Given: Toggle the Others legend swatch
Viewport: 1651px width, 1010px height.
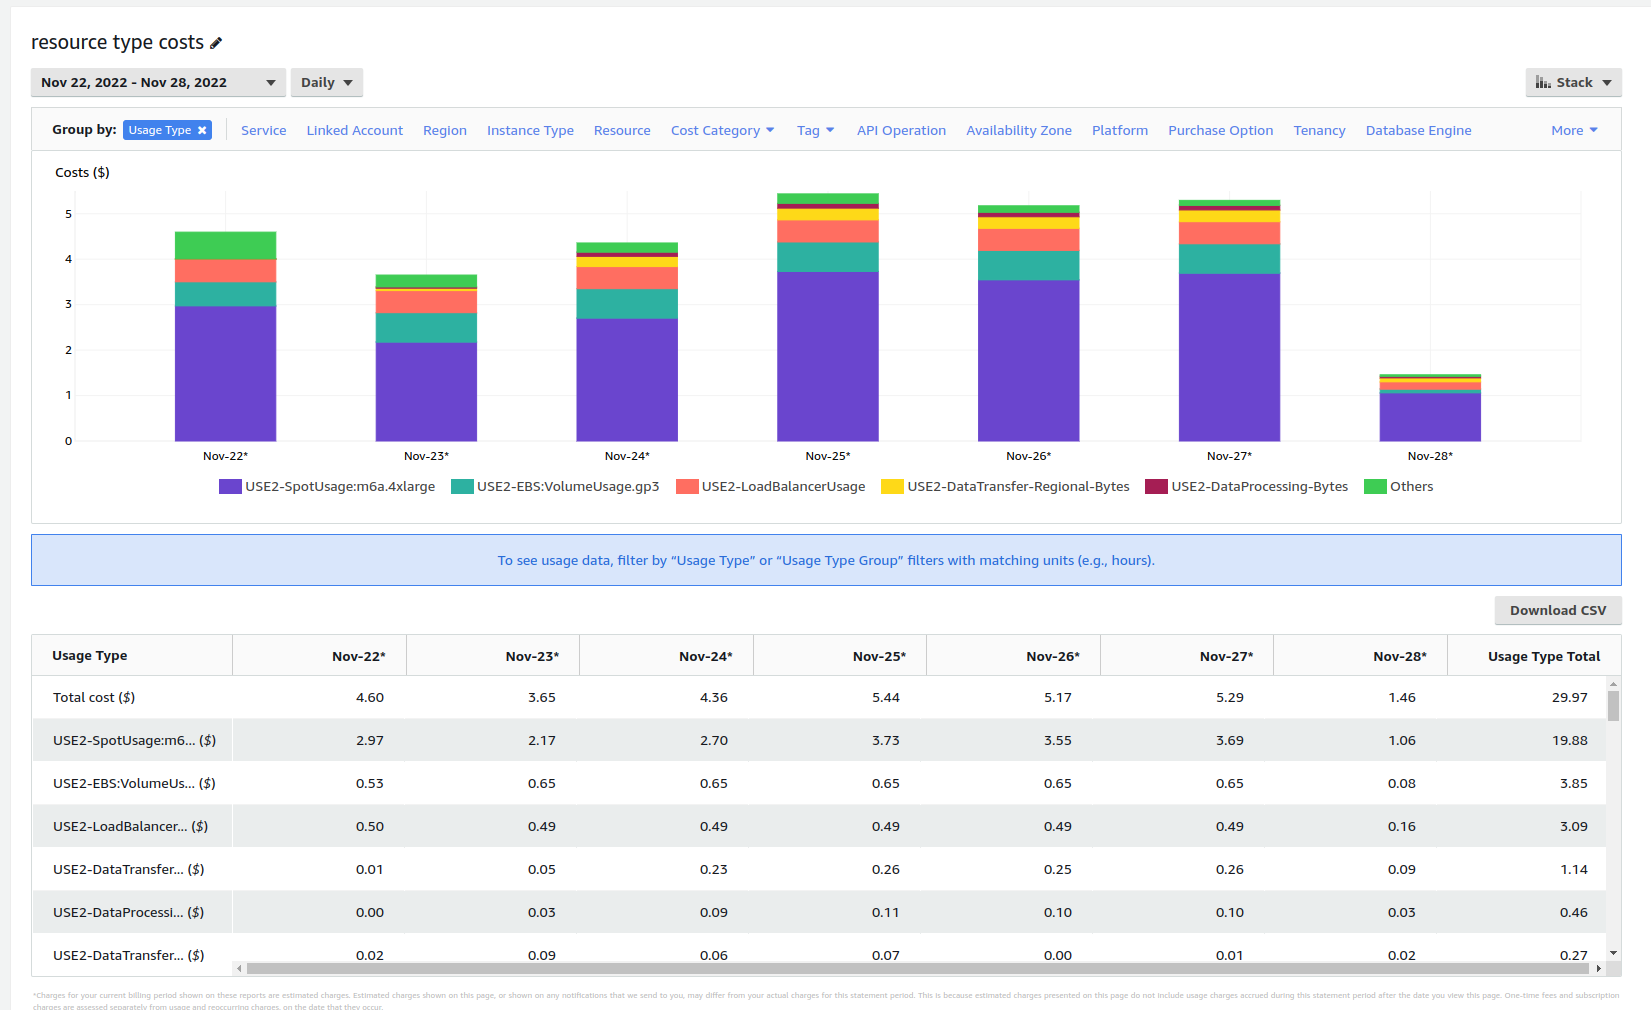Looking at the screenshot, I should pyautogui.click(x=1375, y=487).
